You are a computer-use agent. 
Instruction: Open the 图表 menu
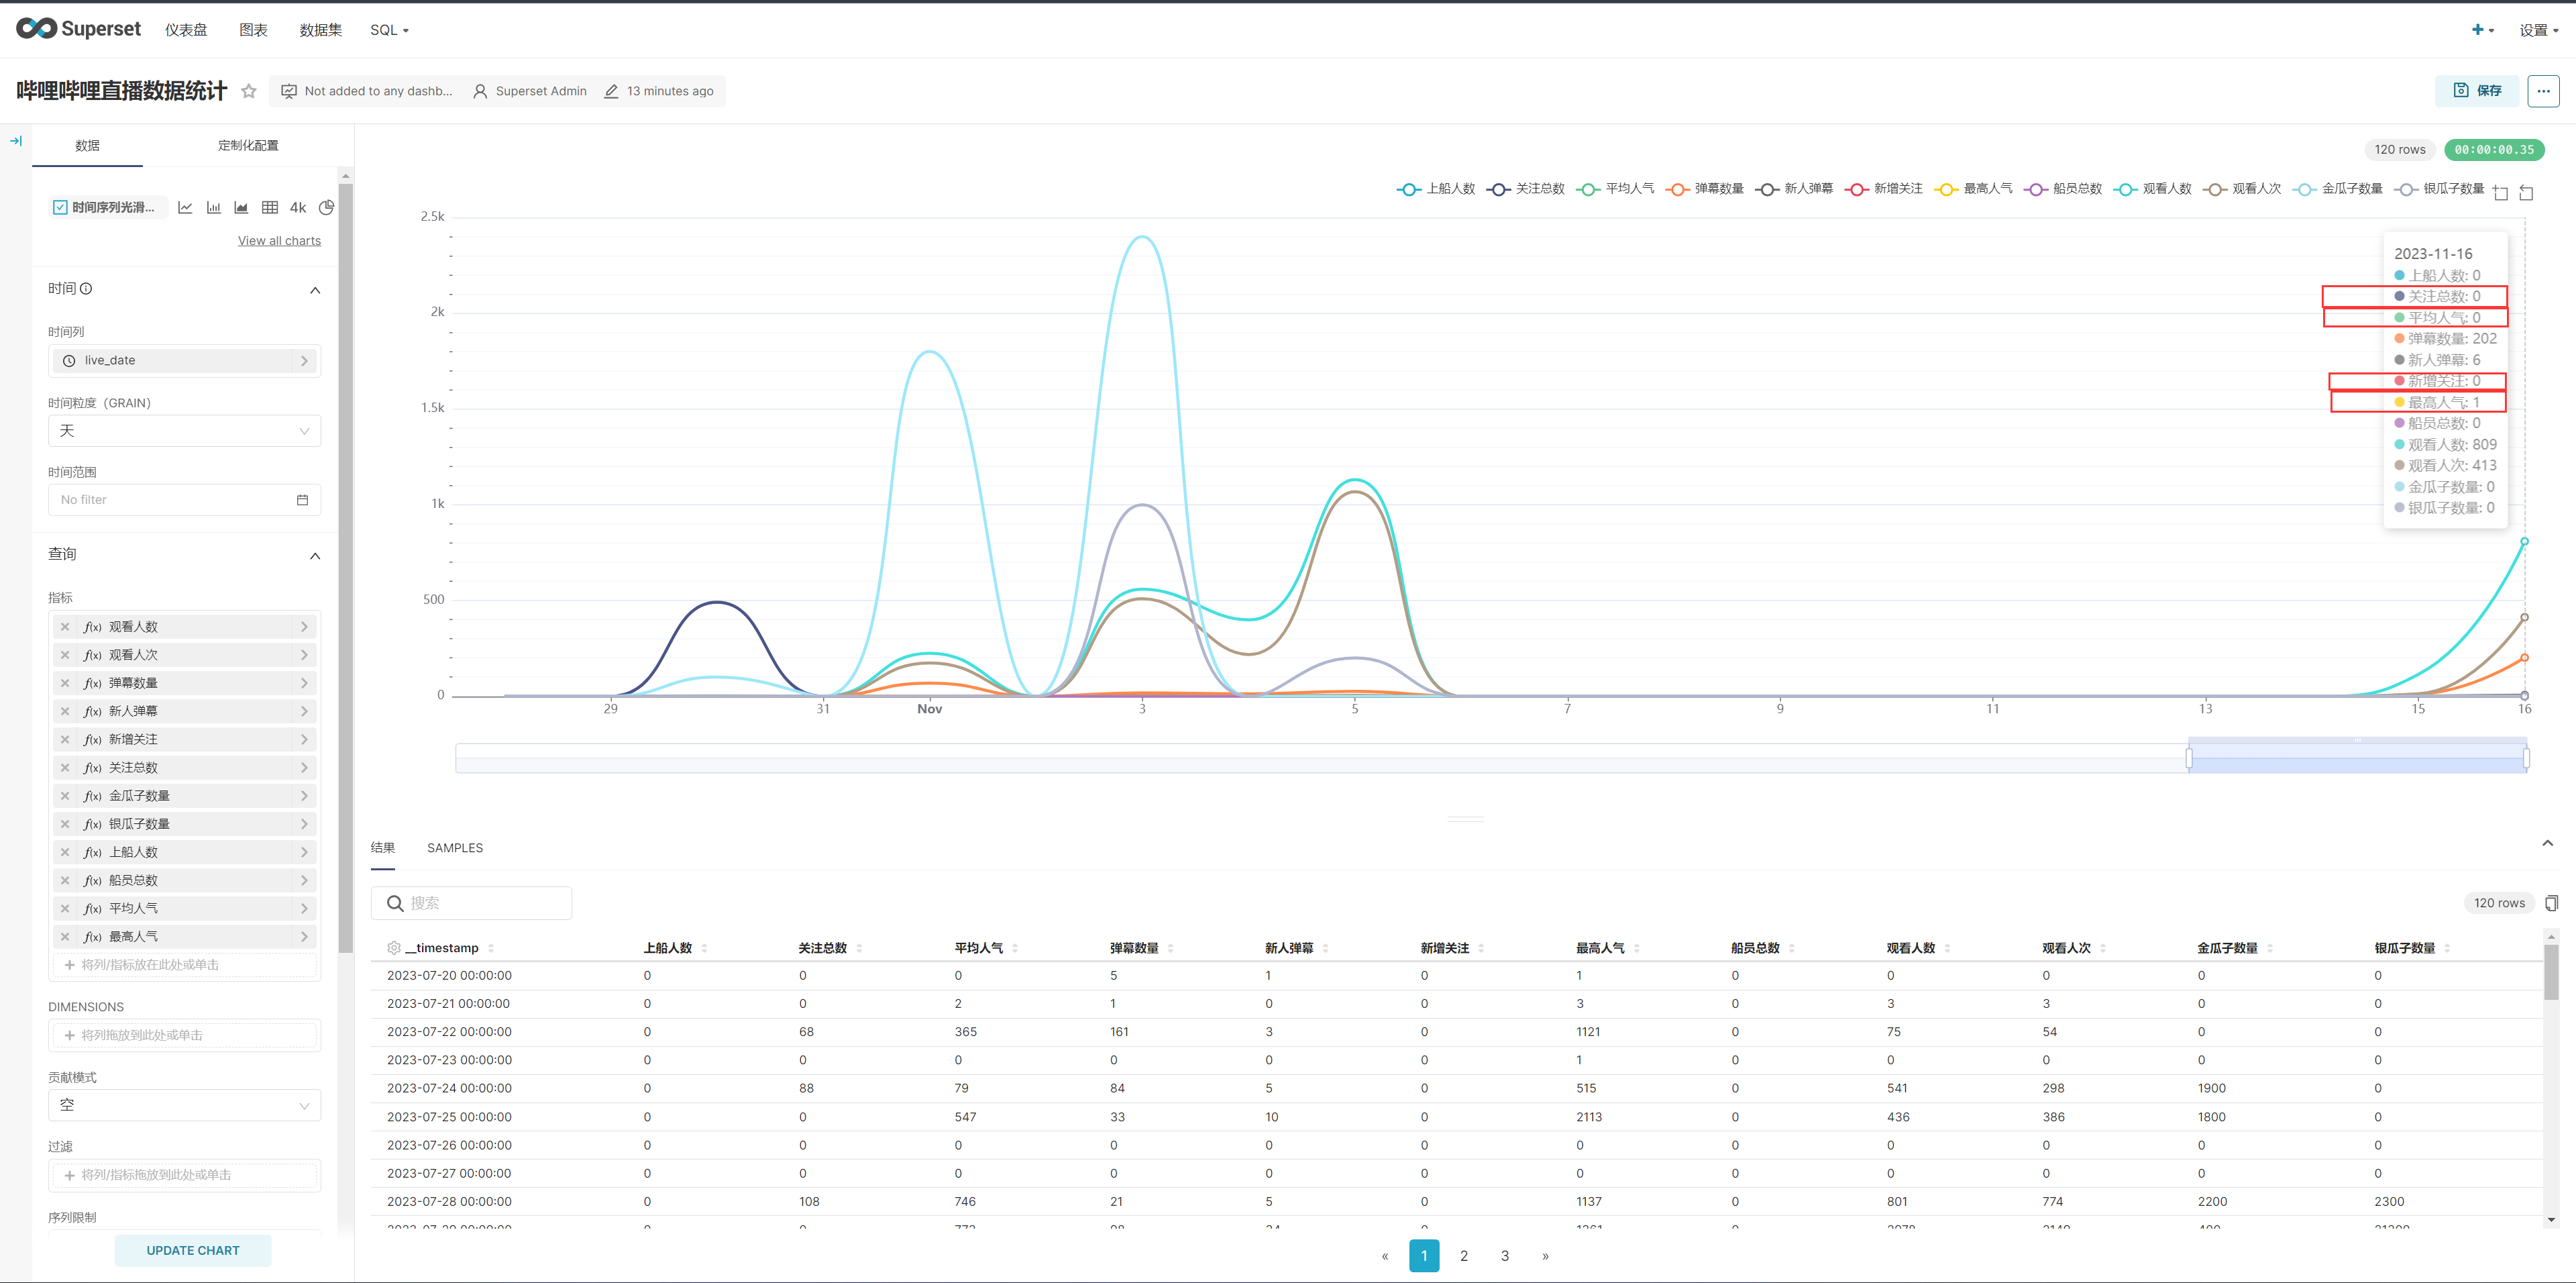[253, 30]
